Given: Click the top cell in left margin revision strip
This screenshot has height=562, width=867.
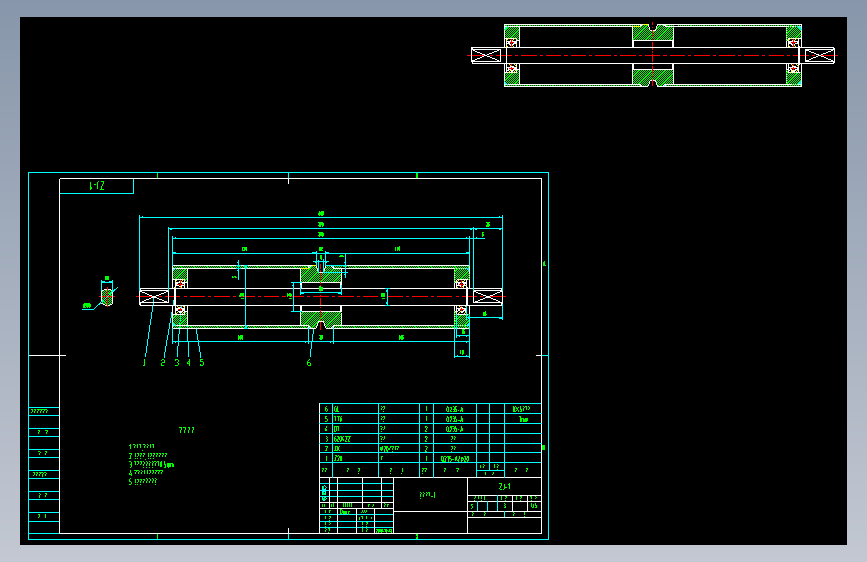Looking at the screenshot, I should pyautogui.click(x=43, y=411).
